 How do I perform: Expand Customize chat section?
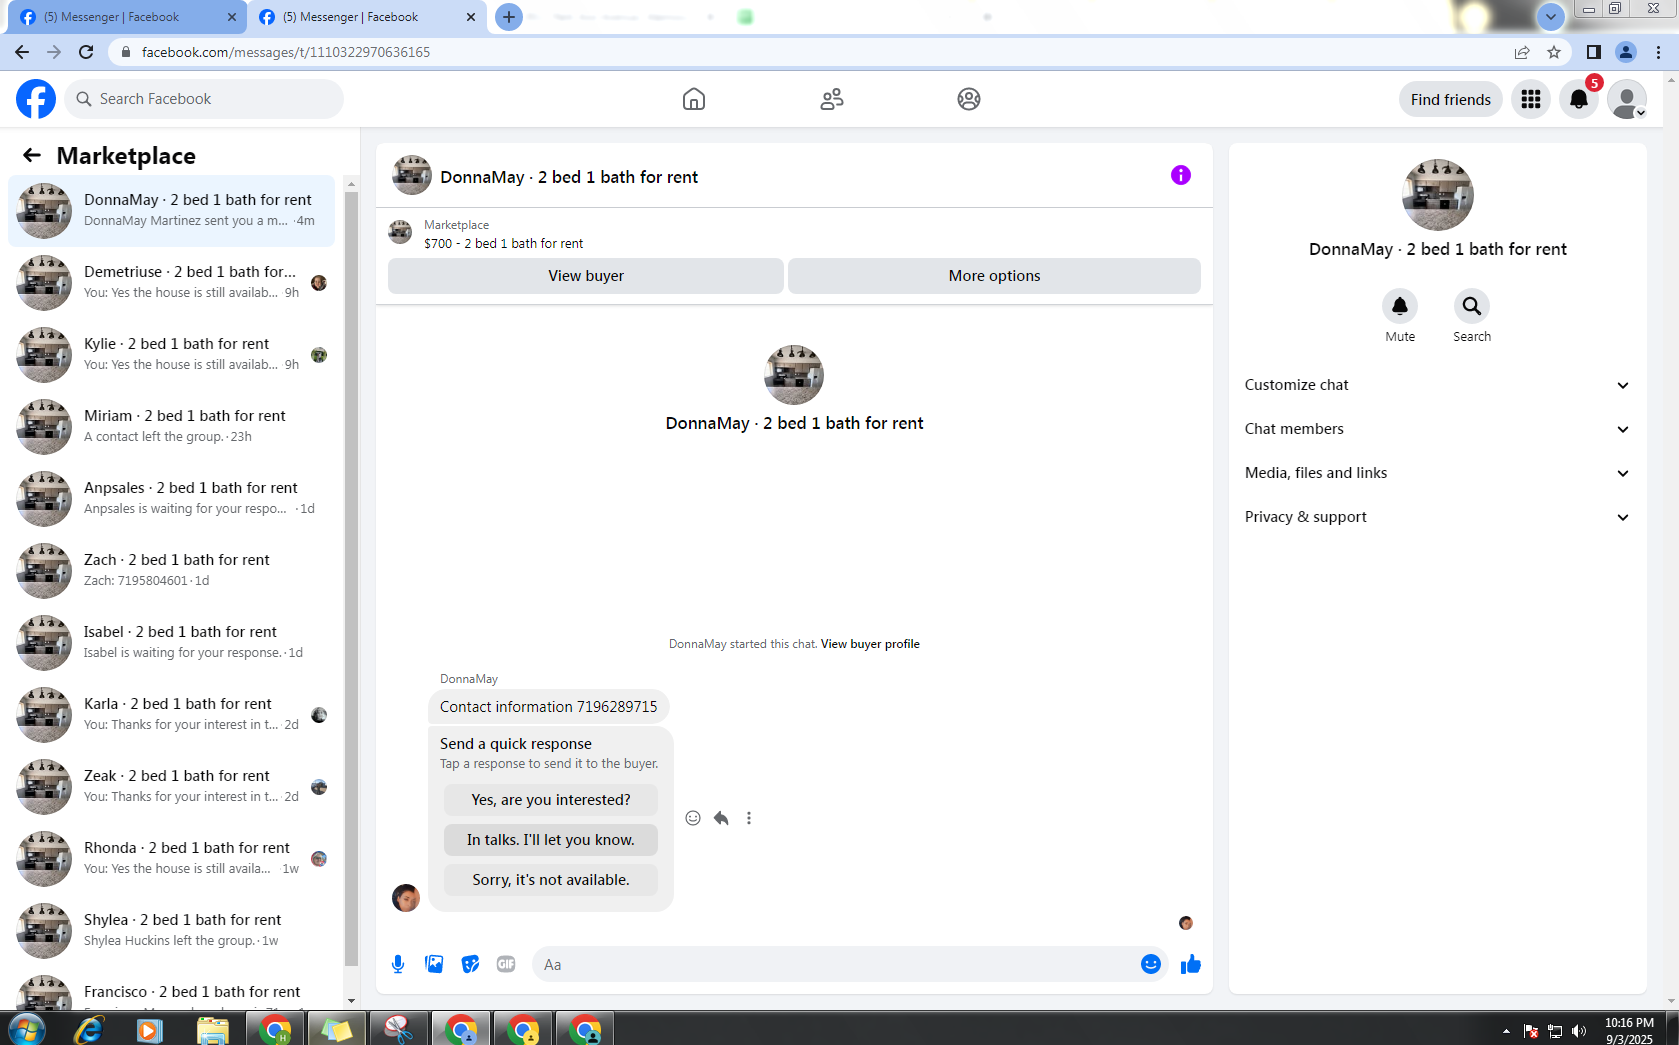tap(1437, 385)
